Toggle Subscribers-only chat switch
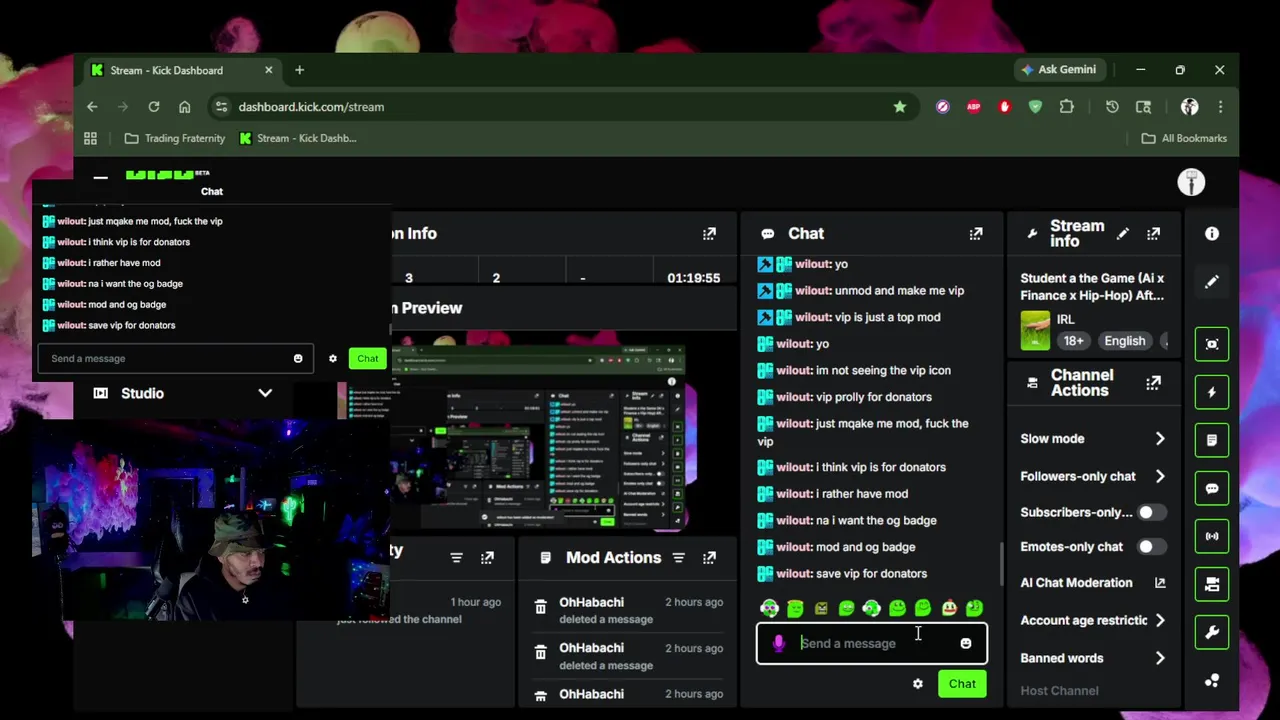Image resolution: width=1280 pixels, height=720 pixels. pos(1151,513)
